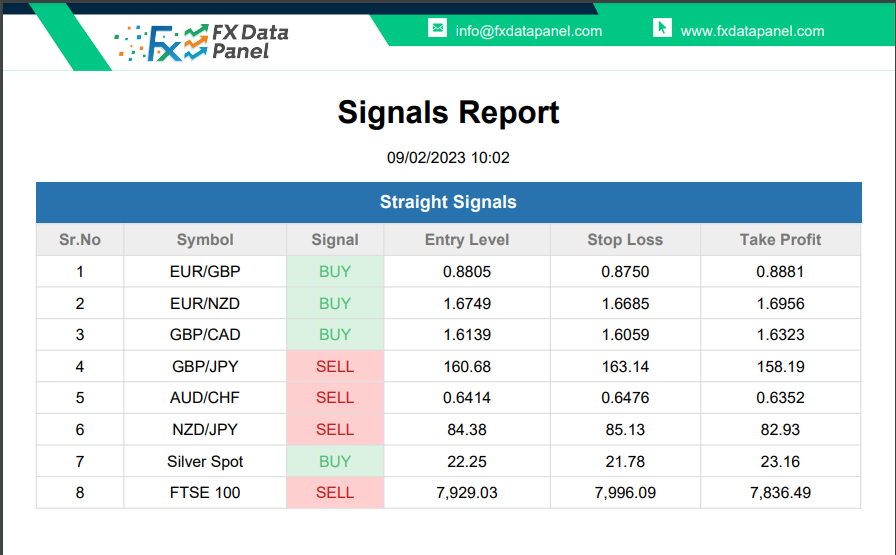Click entry level 22.25
This screenshot has height=555, width=896.
tap(467, 461)
